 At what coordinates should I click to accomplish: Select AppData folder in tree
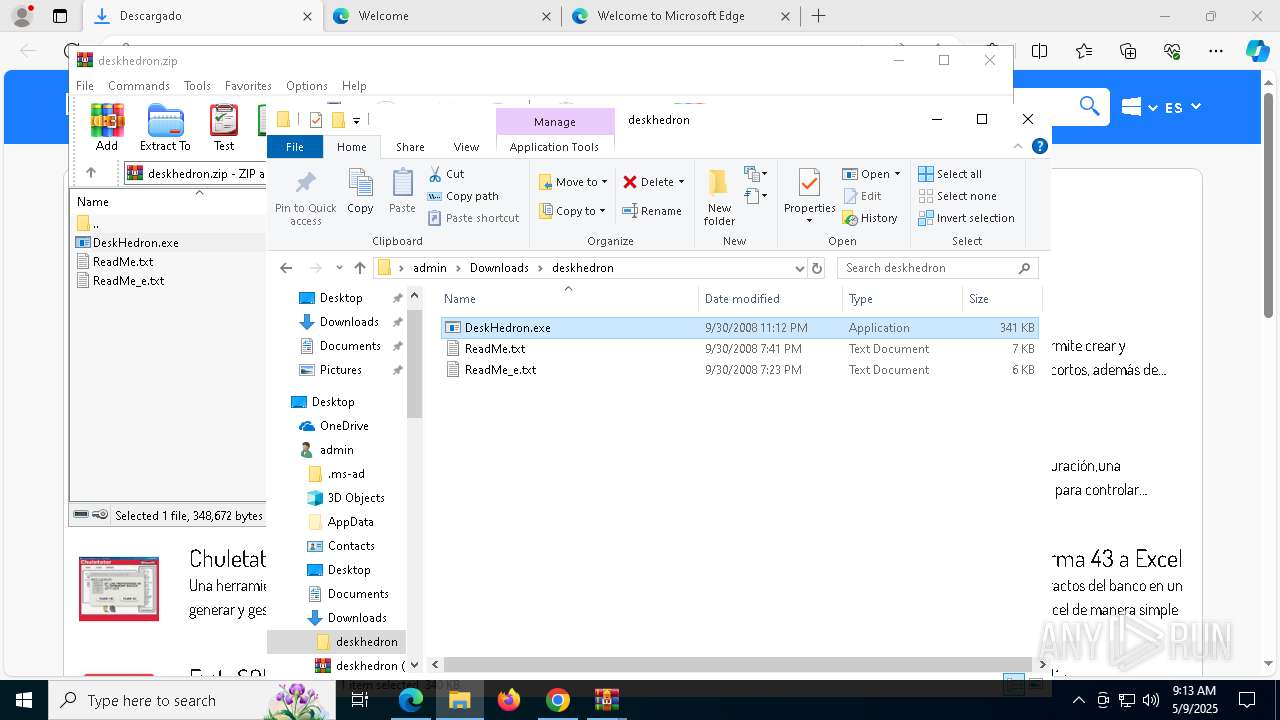[x=350, y=522]
